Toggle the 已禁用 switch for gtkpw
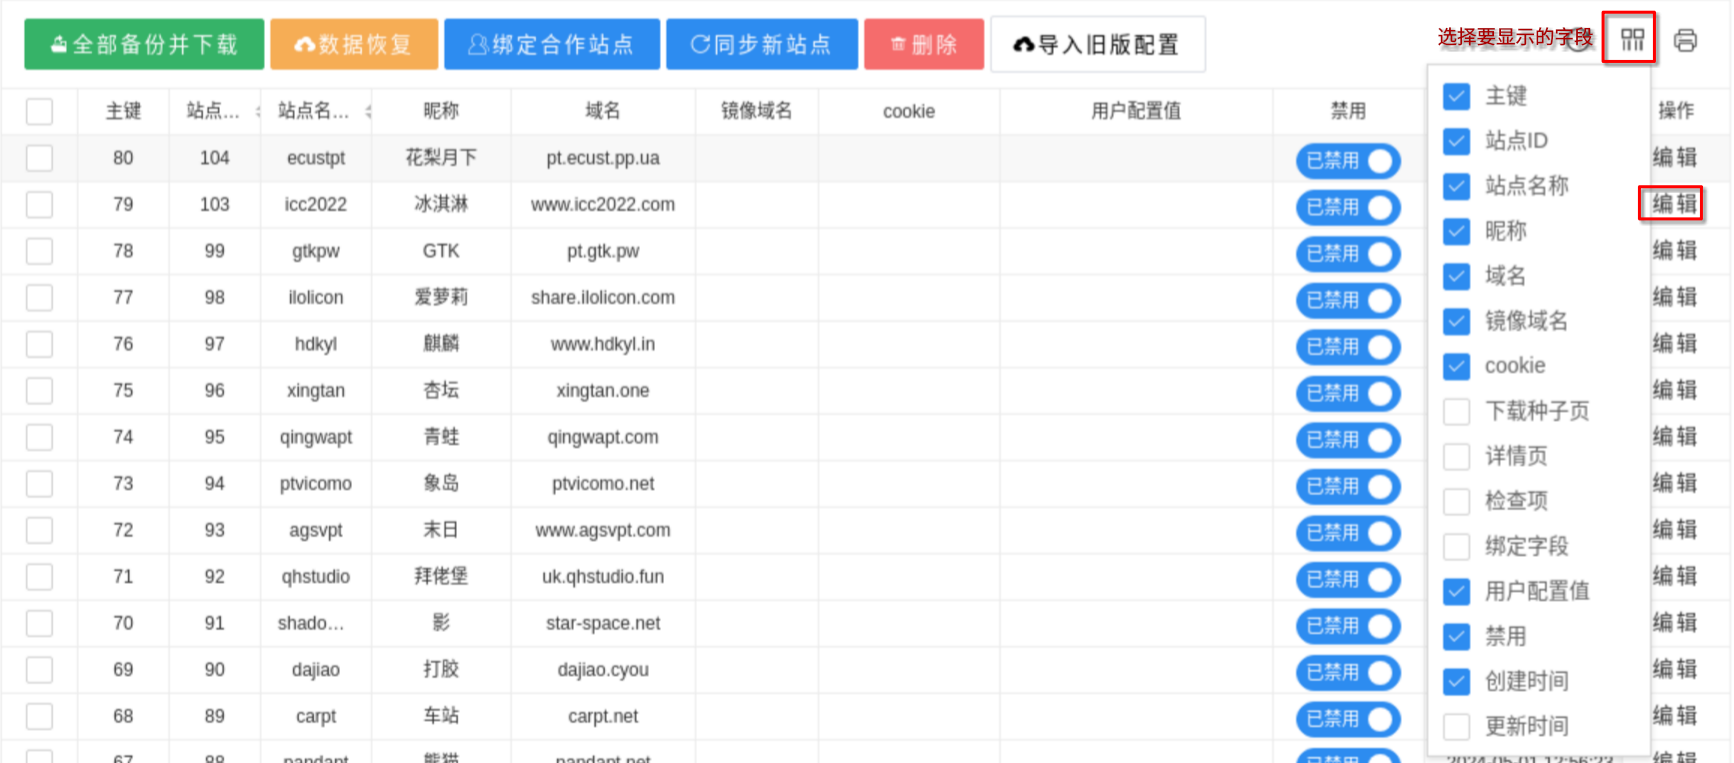Viewport: 1734px width, 763px height. 1348,254
